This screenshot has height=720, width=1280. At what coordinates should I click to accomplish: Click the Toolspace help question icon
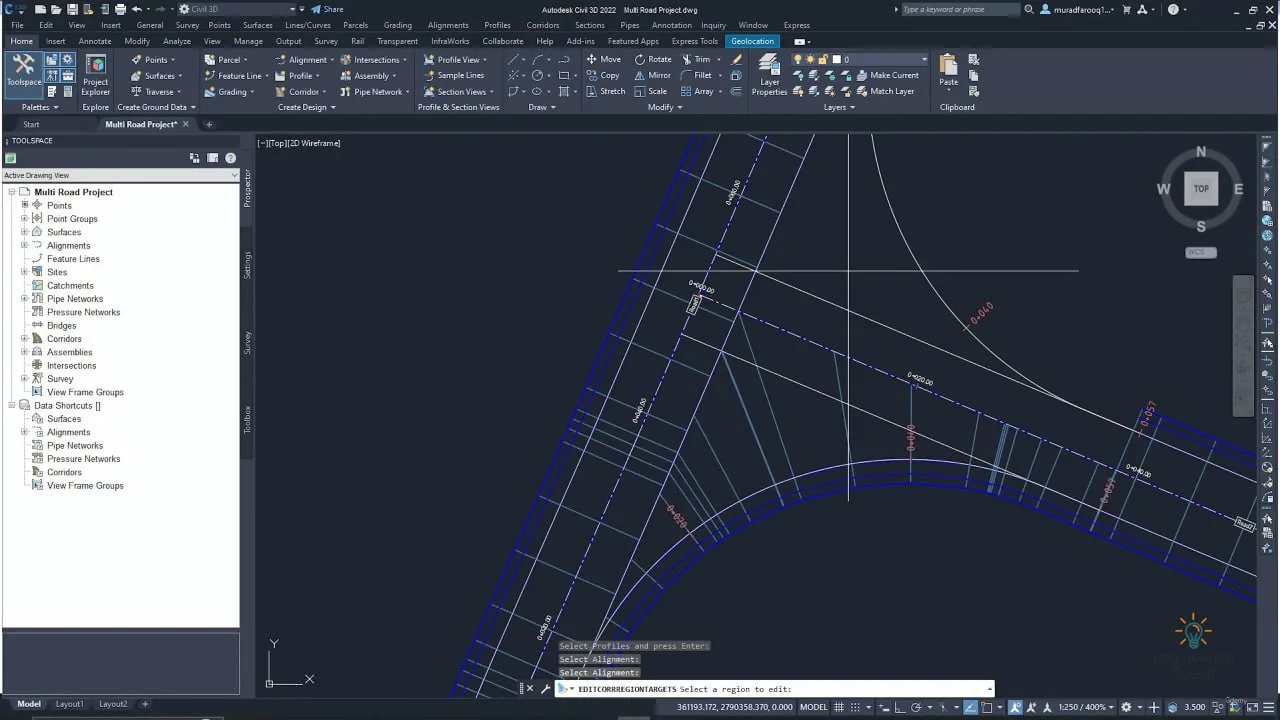pyautogui.click(x=230, y=158)
